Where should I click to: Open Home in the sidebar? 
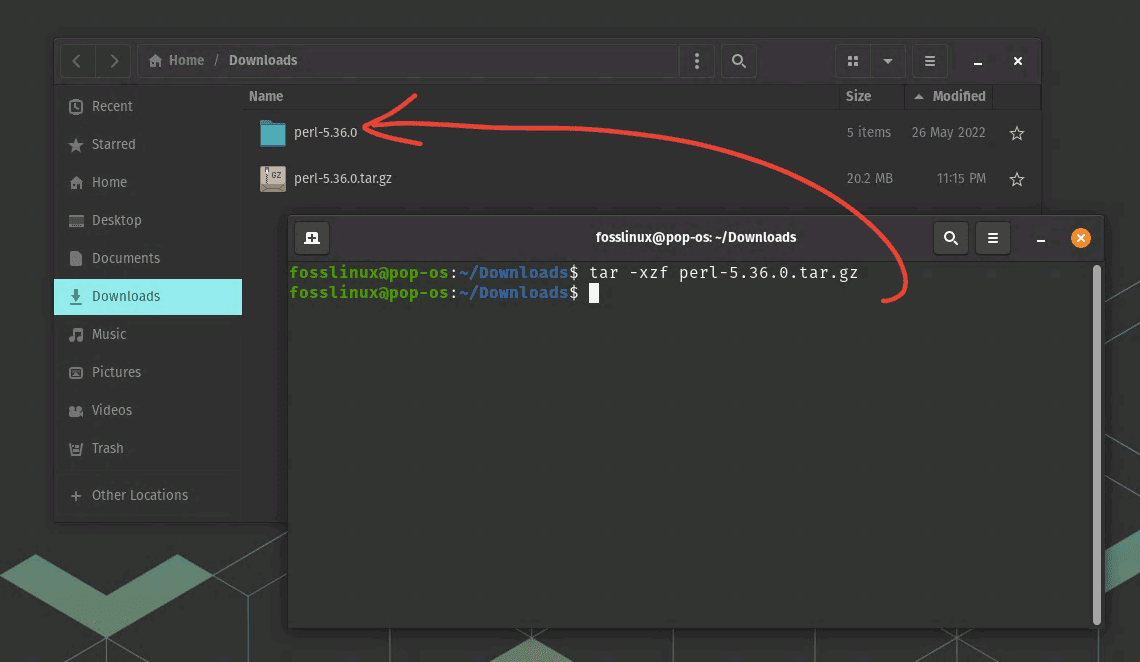148,182
